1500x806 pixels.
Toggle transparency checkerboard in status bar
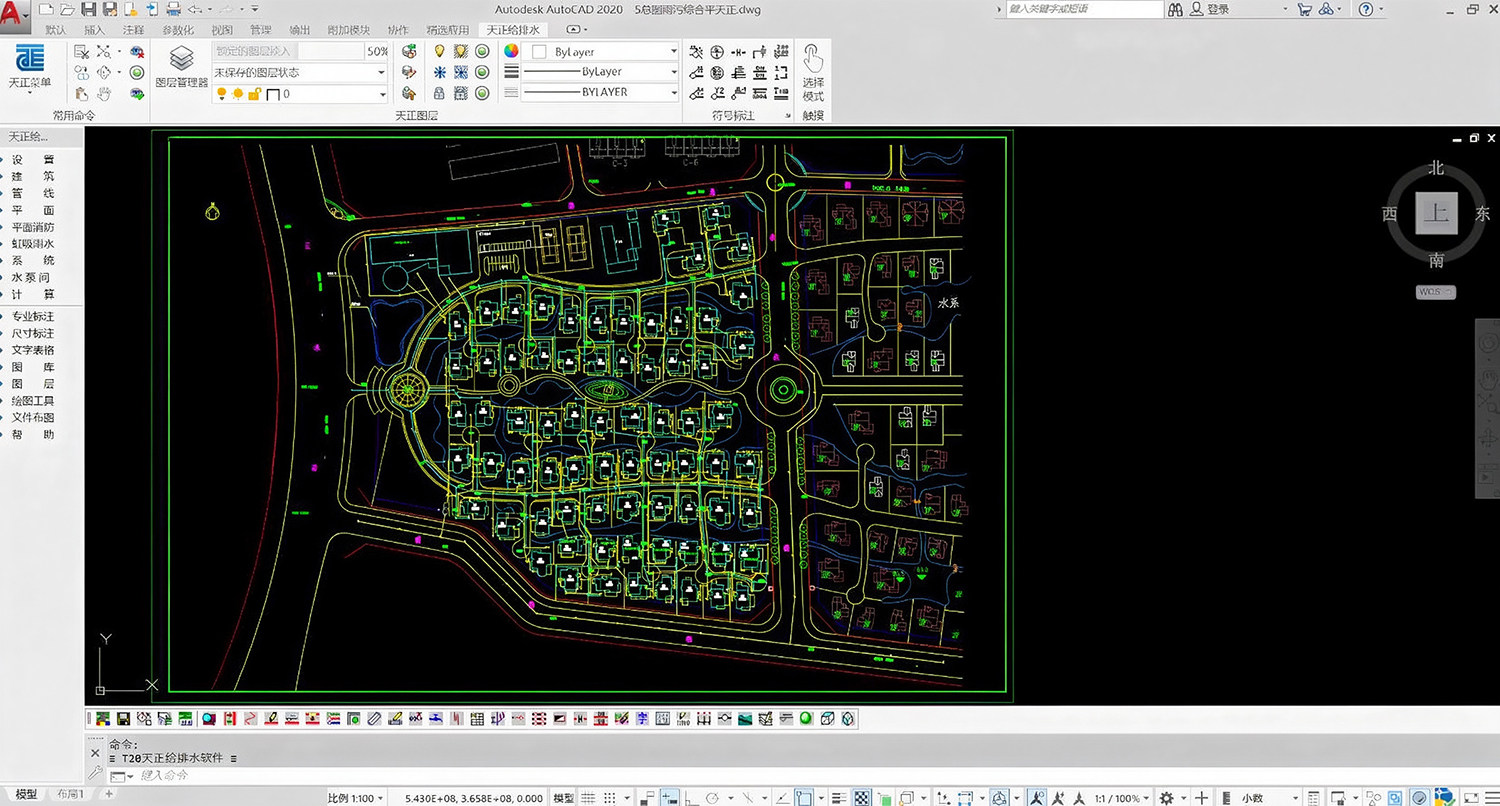point(861,798)
